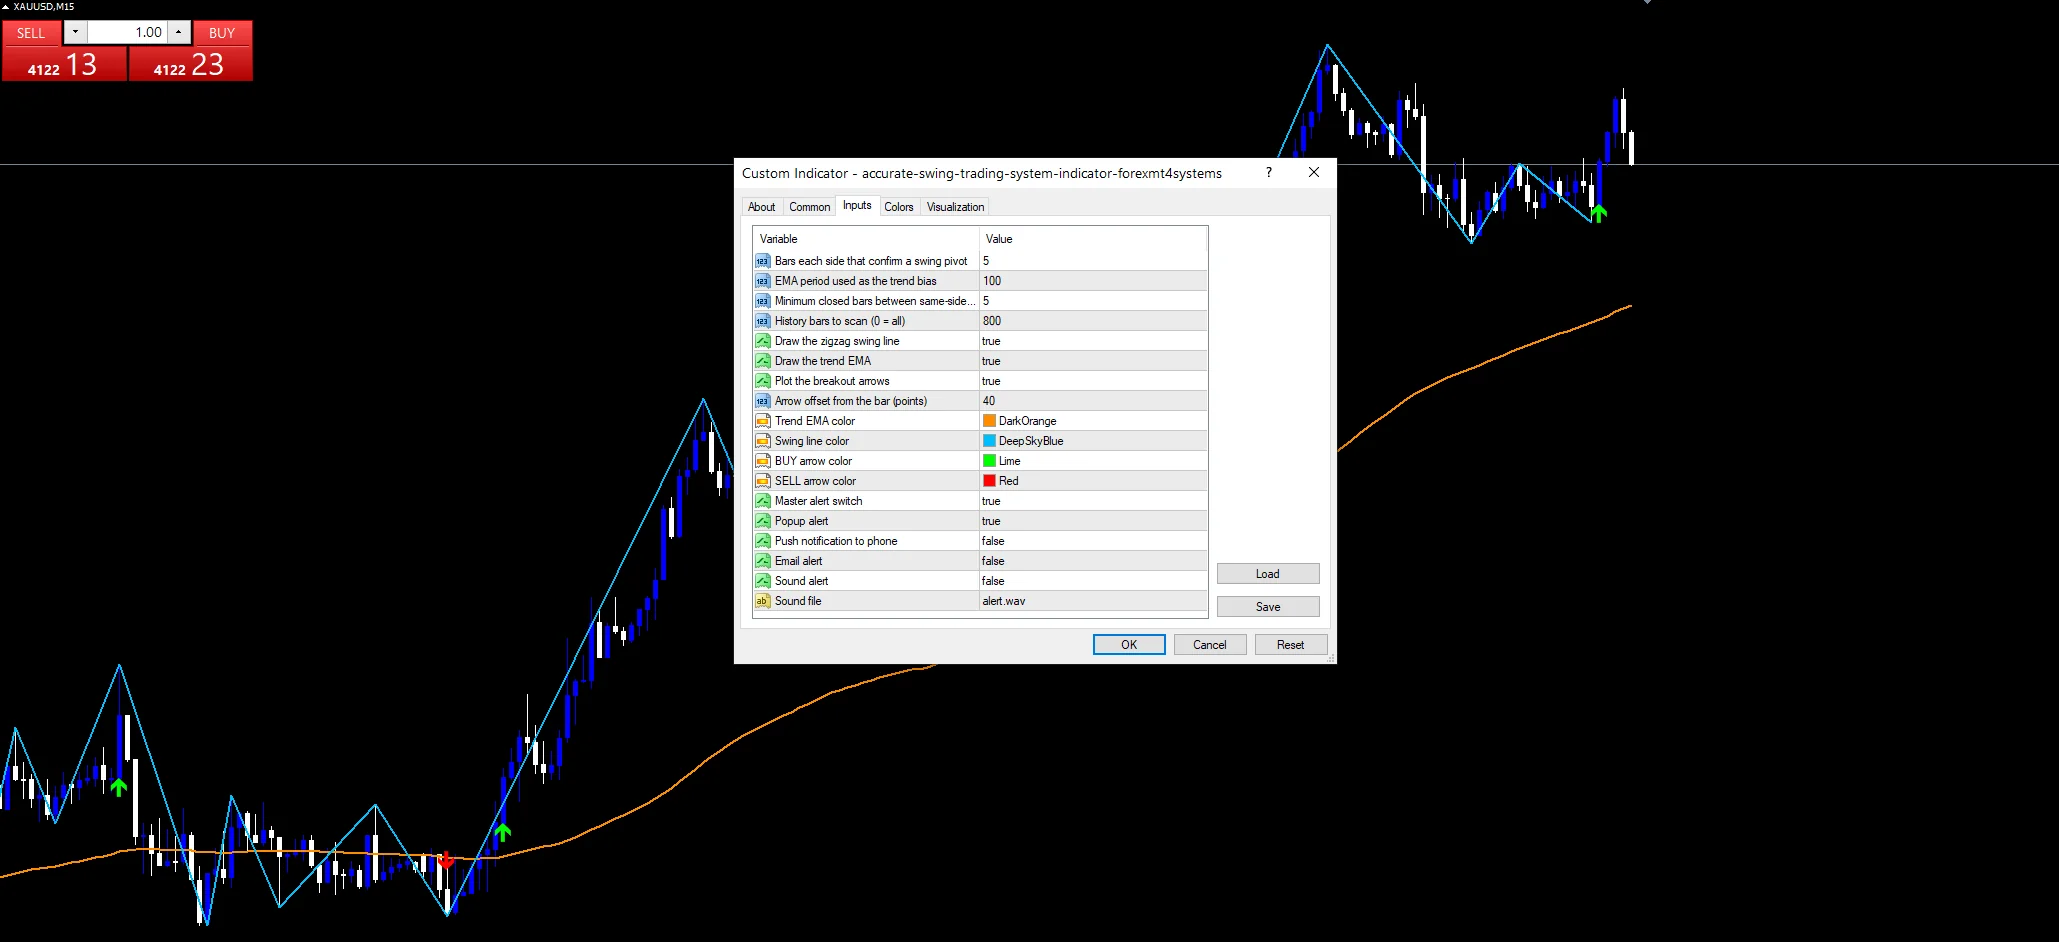Click the Load button to load preset

pyautogui.click(x=1268, y=574)
